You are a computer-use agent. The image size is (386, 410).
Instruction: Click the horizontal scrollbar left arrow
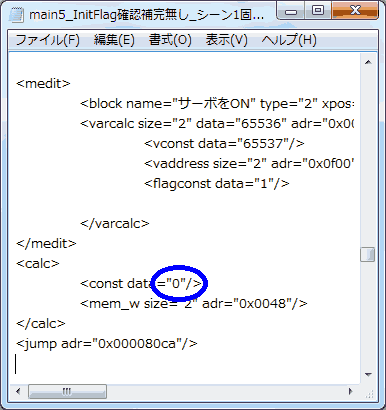pos(18,391)
